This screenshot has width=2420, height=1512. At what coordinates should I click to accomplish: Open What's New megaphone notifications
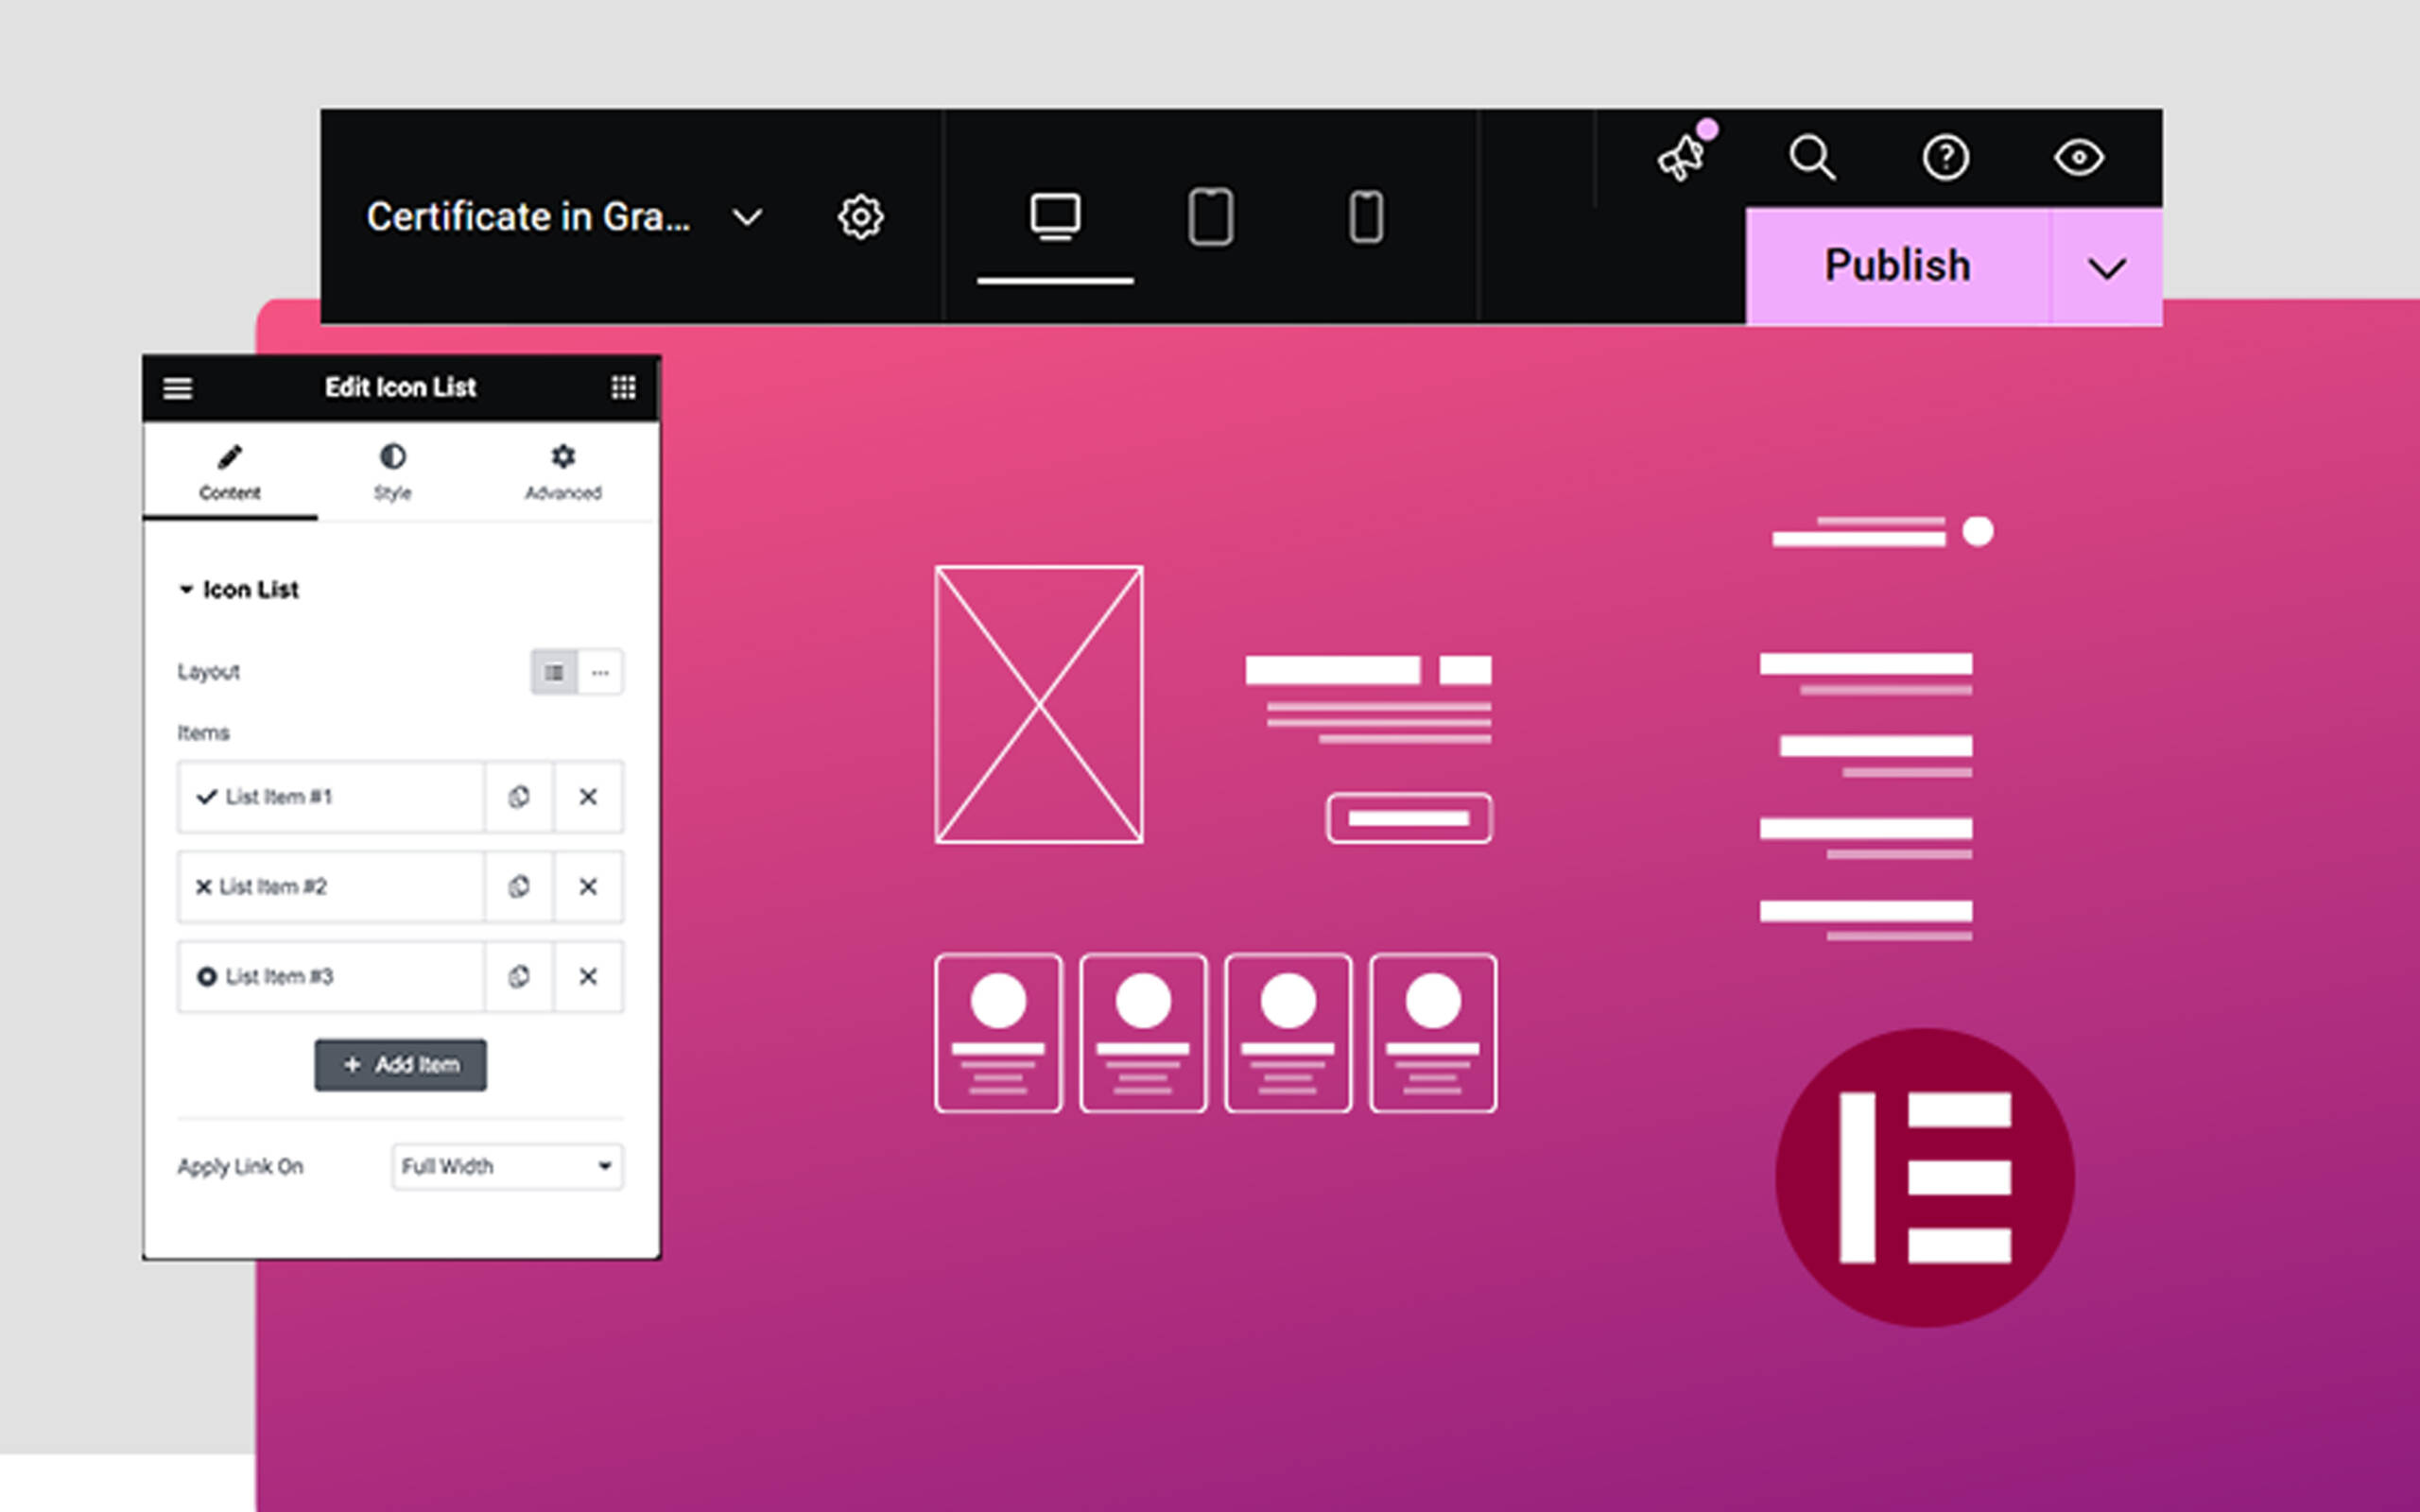tap(1682, 157)
